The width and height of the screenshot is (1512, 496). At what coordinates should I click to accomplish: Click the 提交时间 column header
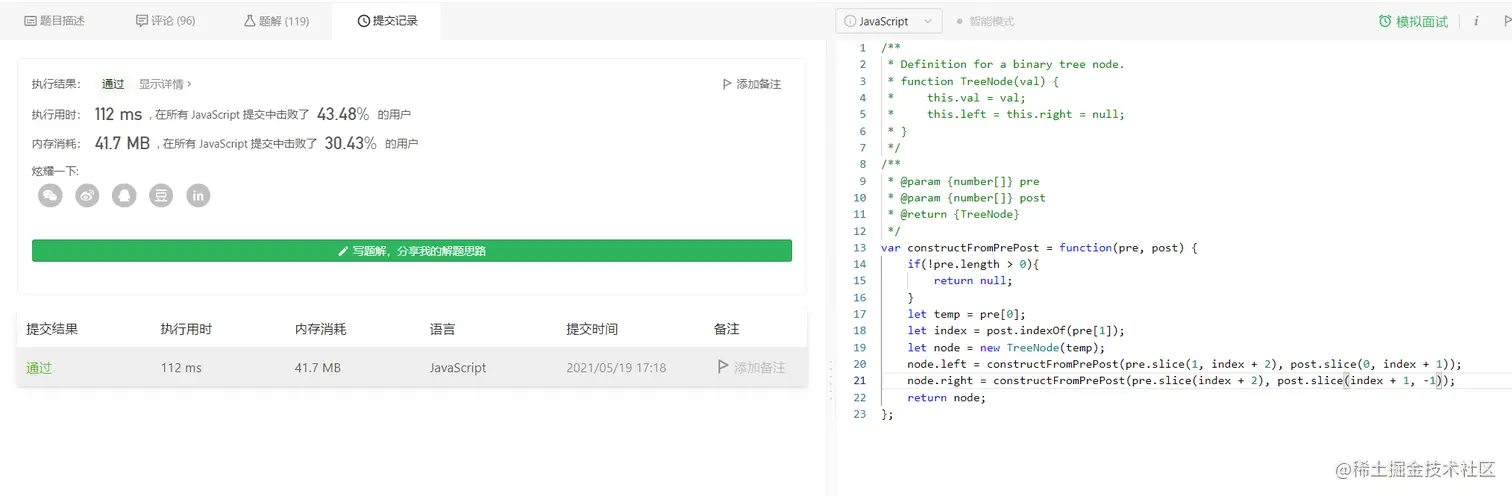592,329
